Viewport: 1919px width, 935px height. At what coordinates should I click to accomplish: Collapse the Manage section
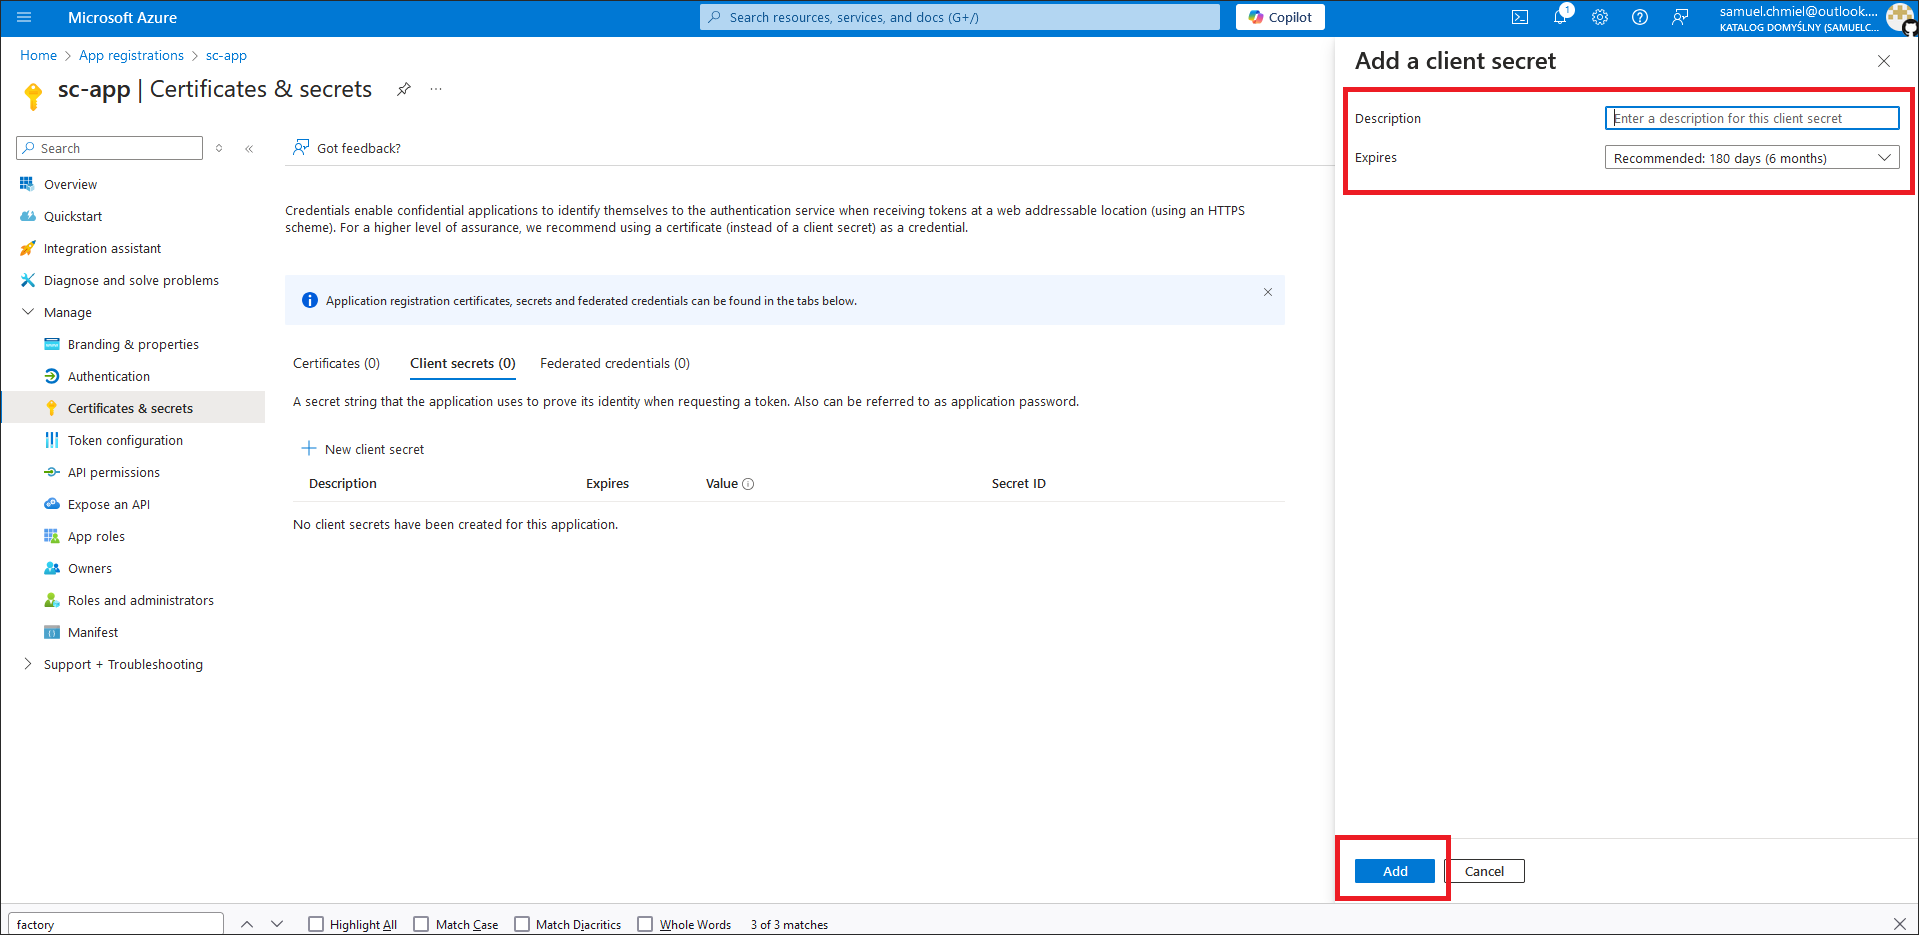click(28, 312)
